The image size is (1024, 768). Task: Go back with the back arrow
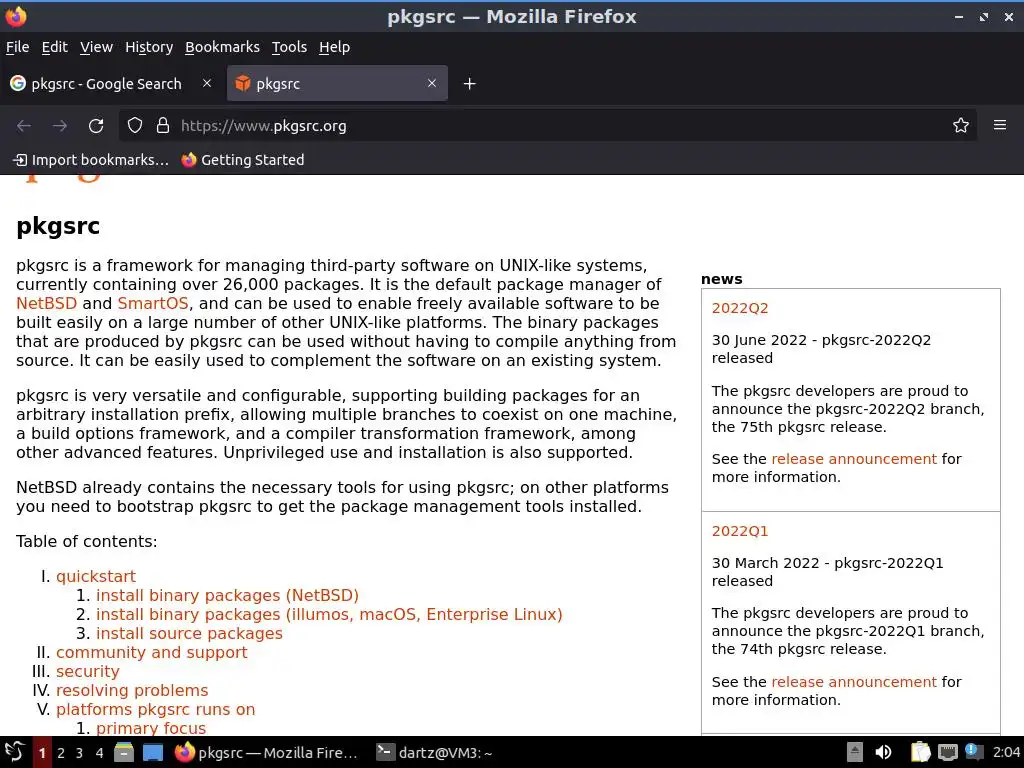pos(24,125)
